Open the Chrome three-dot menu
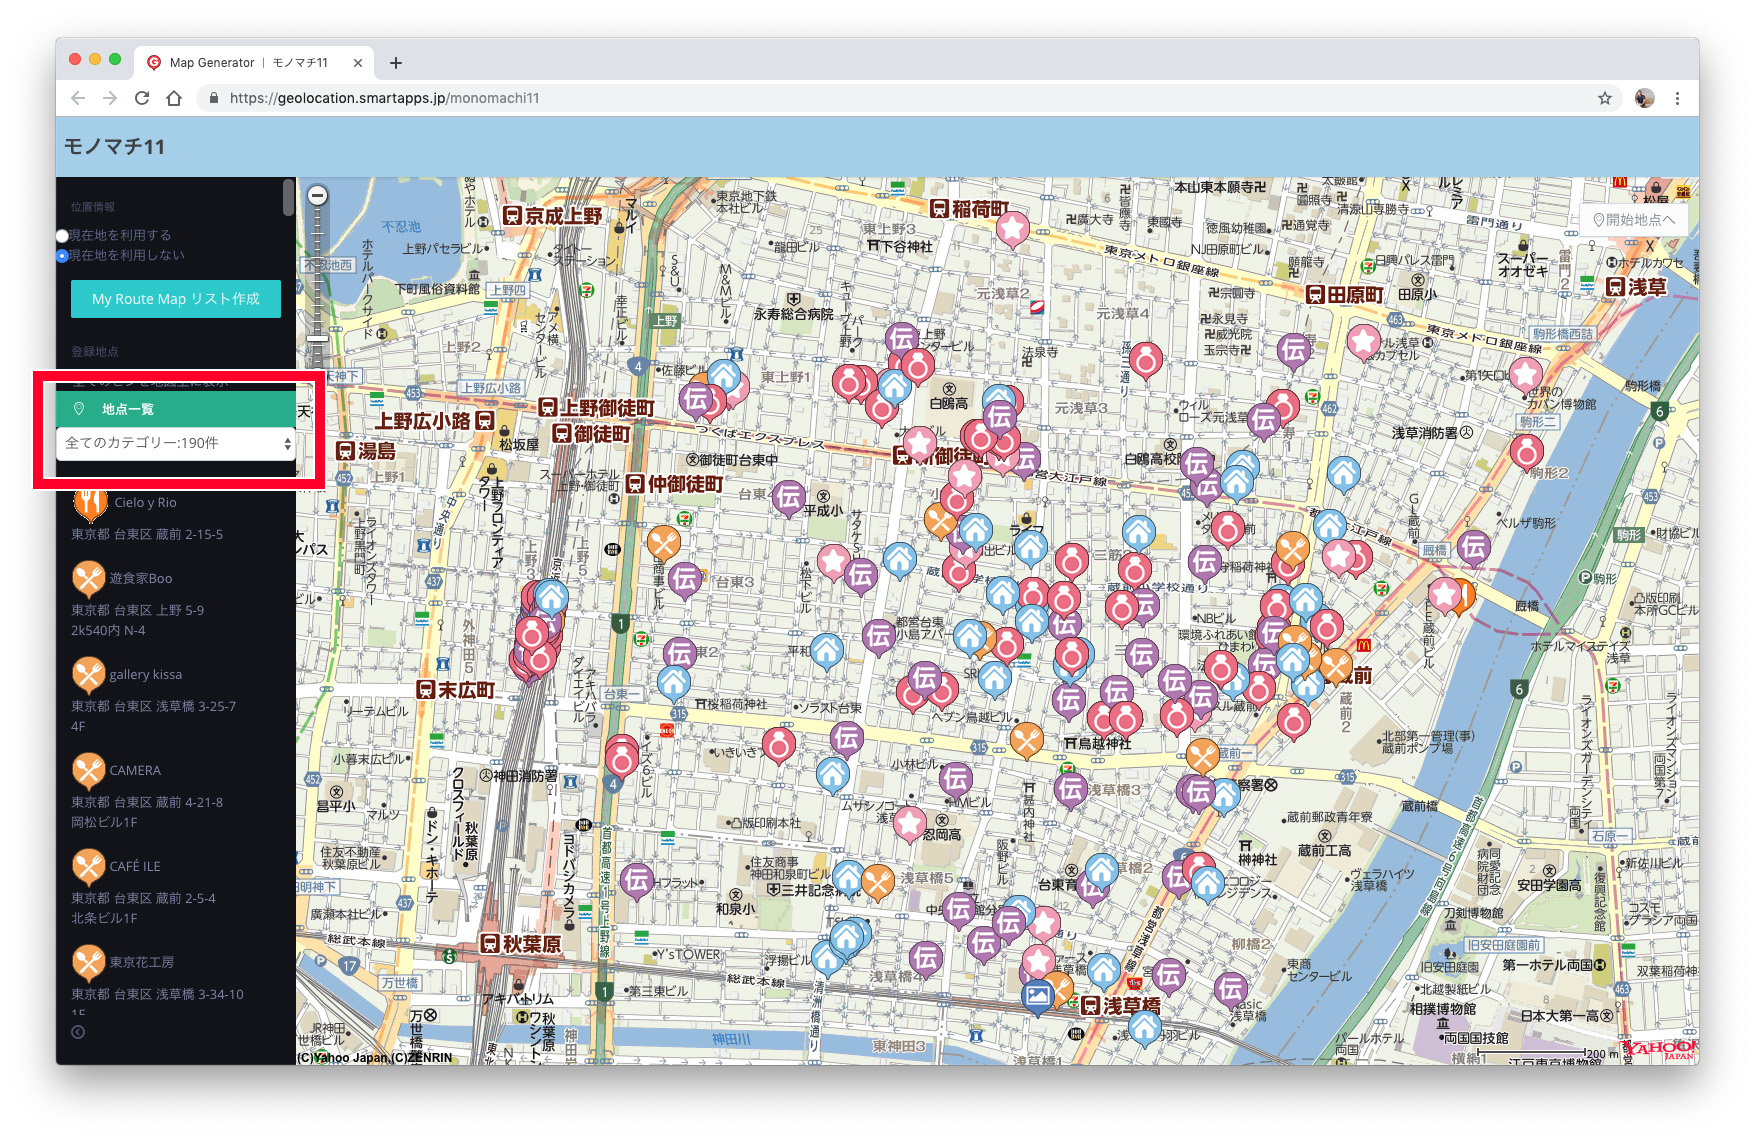 coord(1677,98)
